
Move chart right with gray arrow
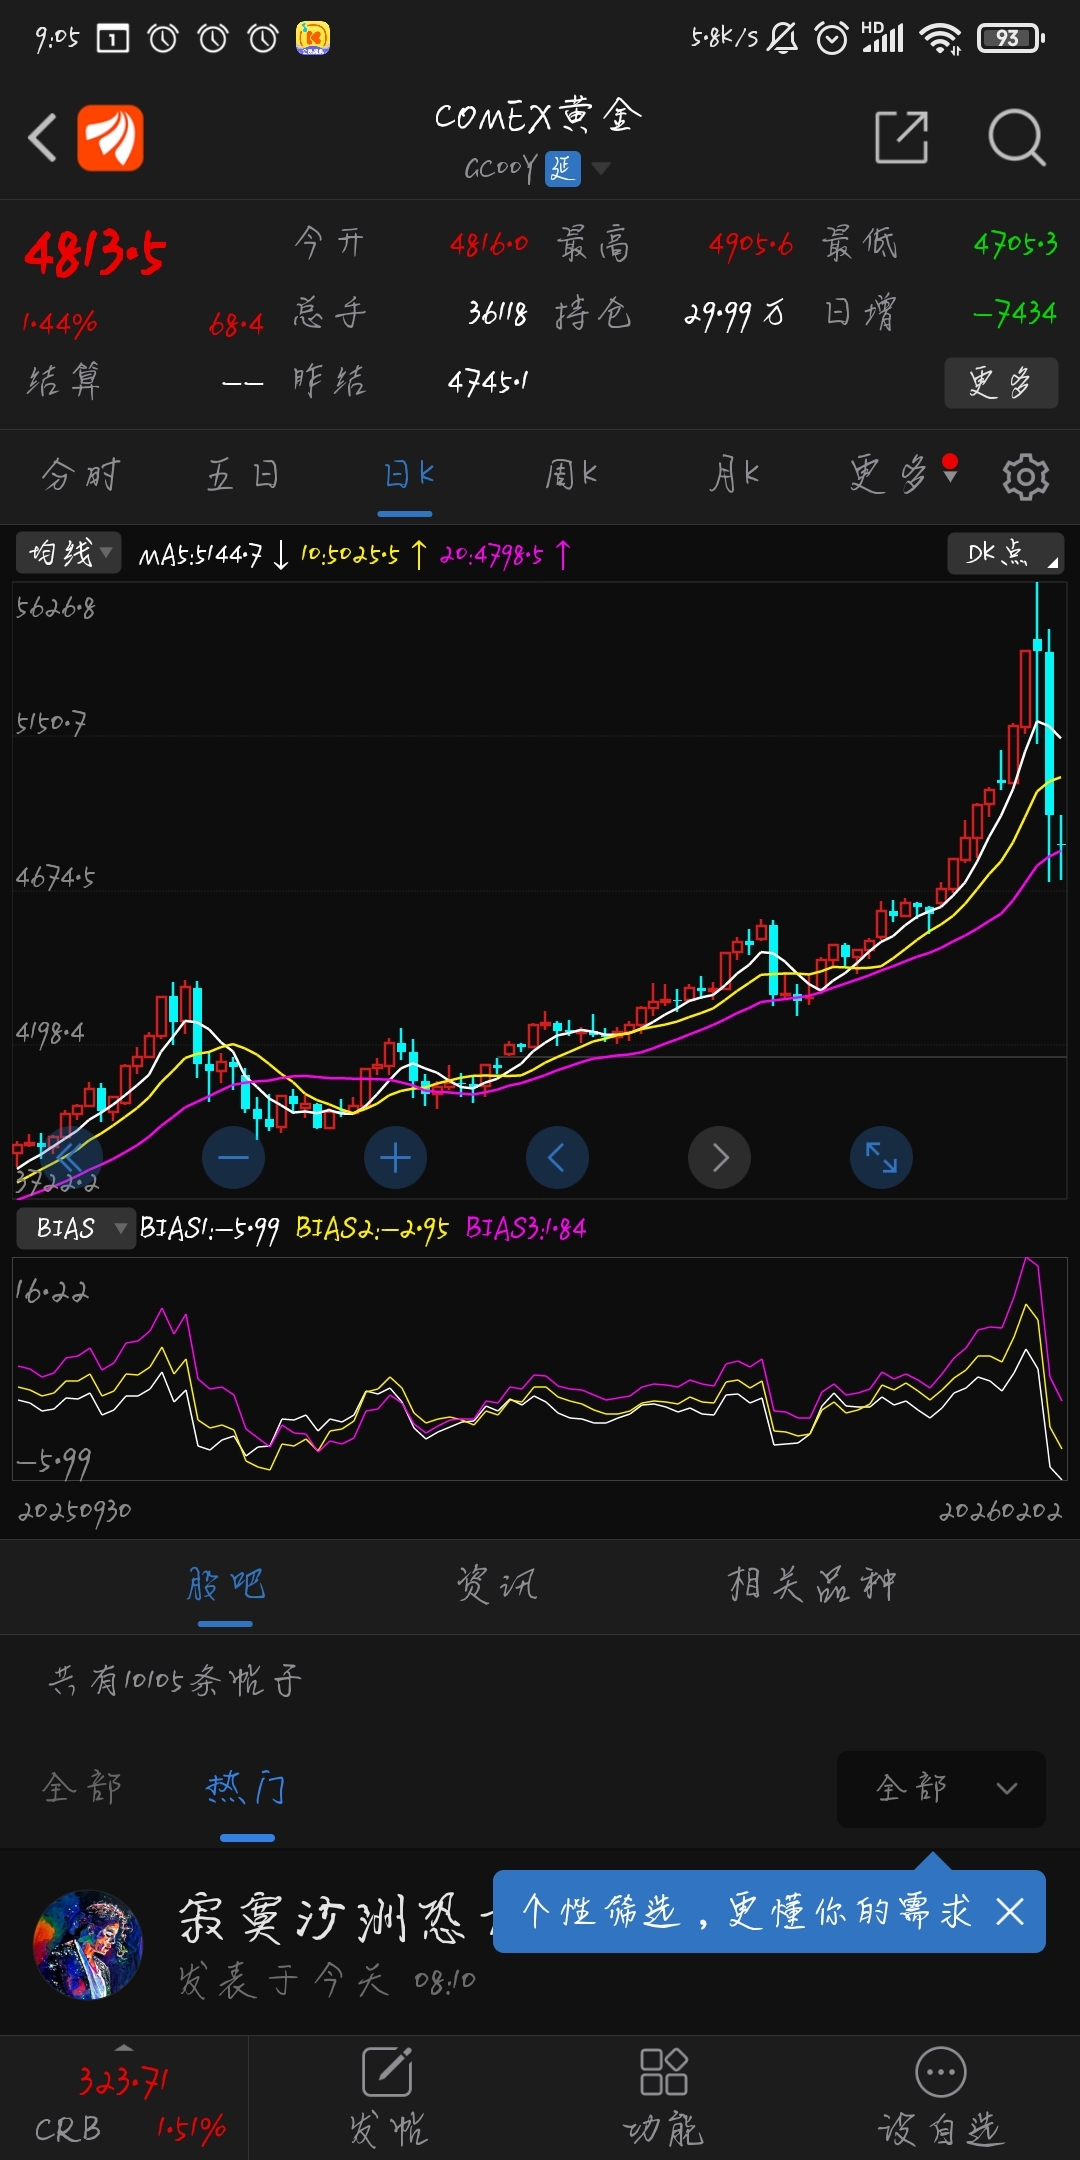pyautogui.click(x=719, y=1158)
